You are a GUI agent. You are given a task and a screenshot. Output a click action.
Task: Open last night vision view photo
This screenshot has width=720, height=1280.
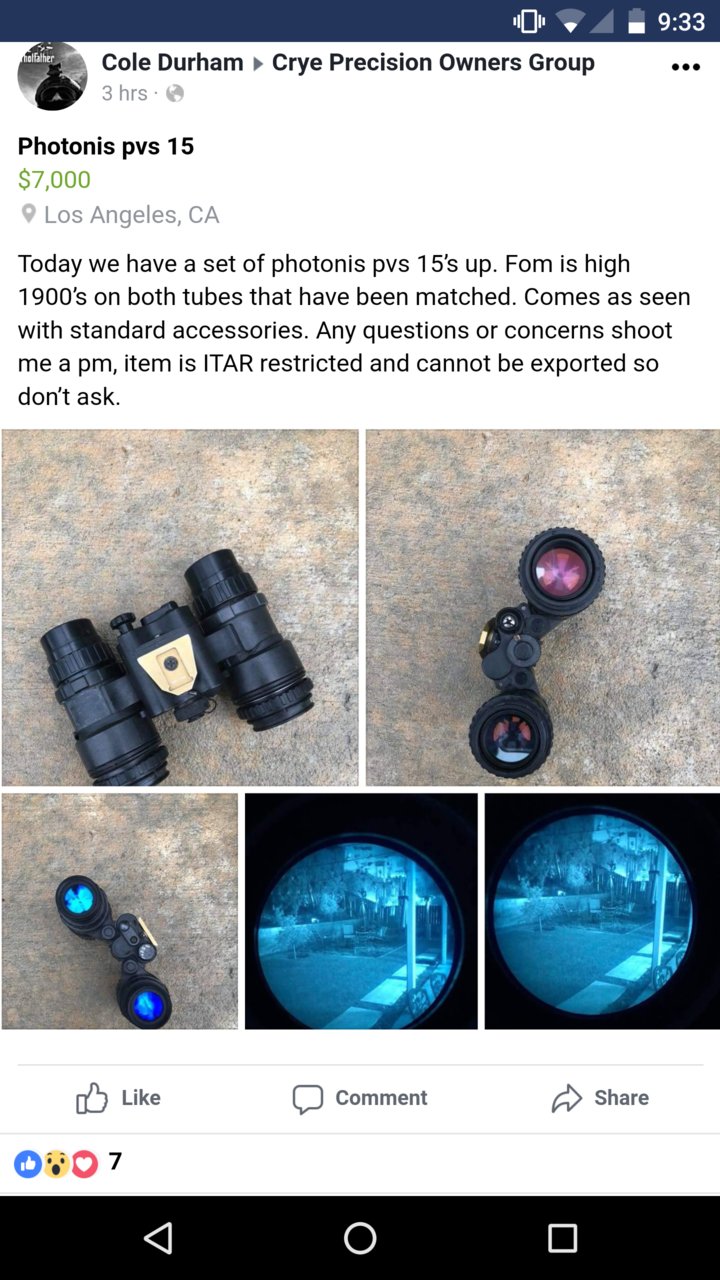602,911
